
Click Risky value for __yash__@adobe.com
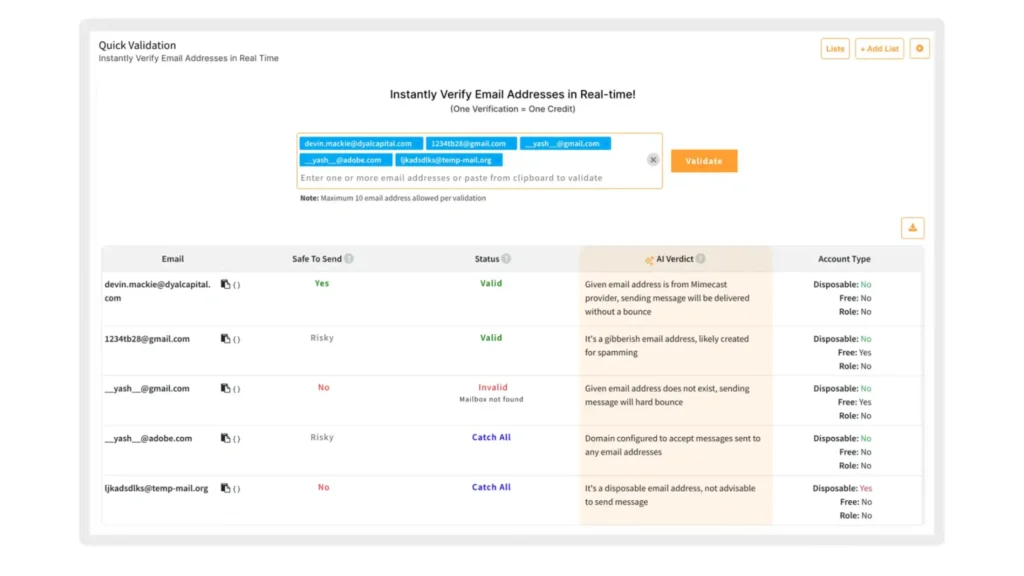(322, 438)
